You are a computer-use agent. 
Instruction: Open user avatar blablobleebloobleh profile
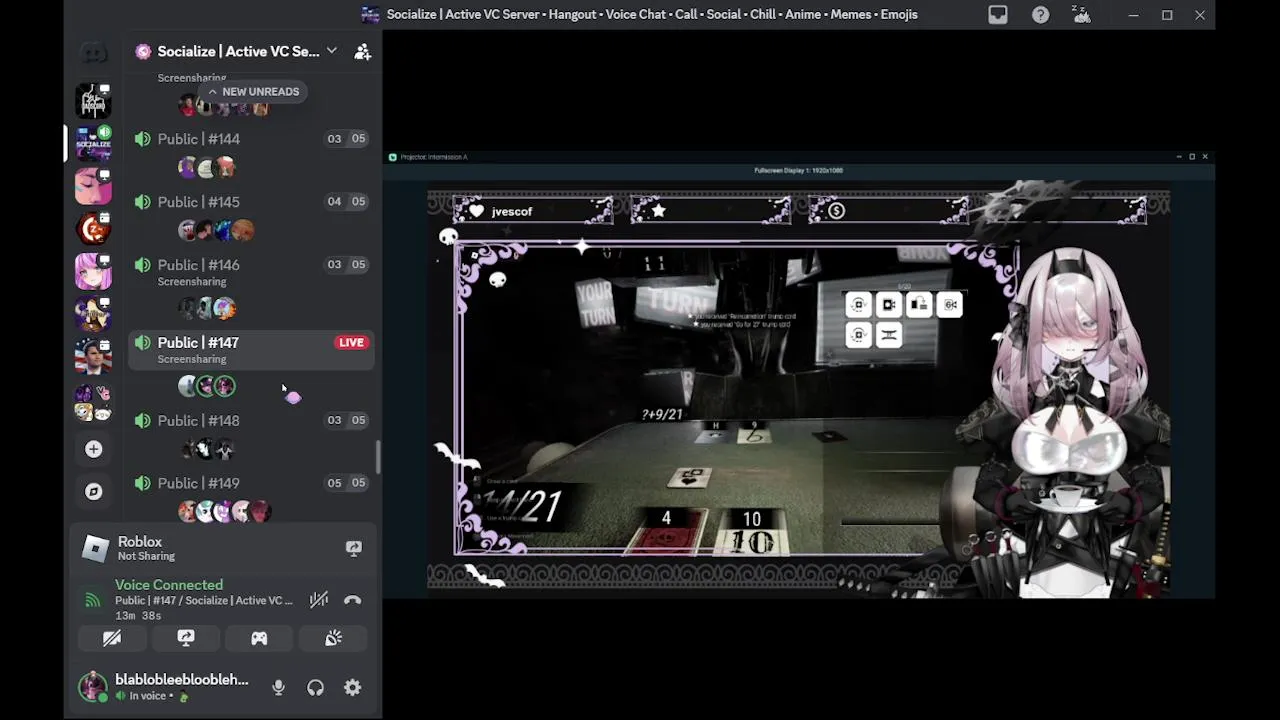click(93, 687)
